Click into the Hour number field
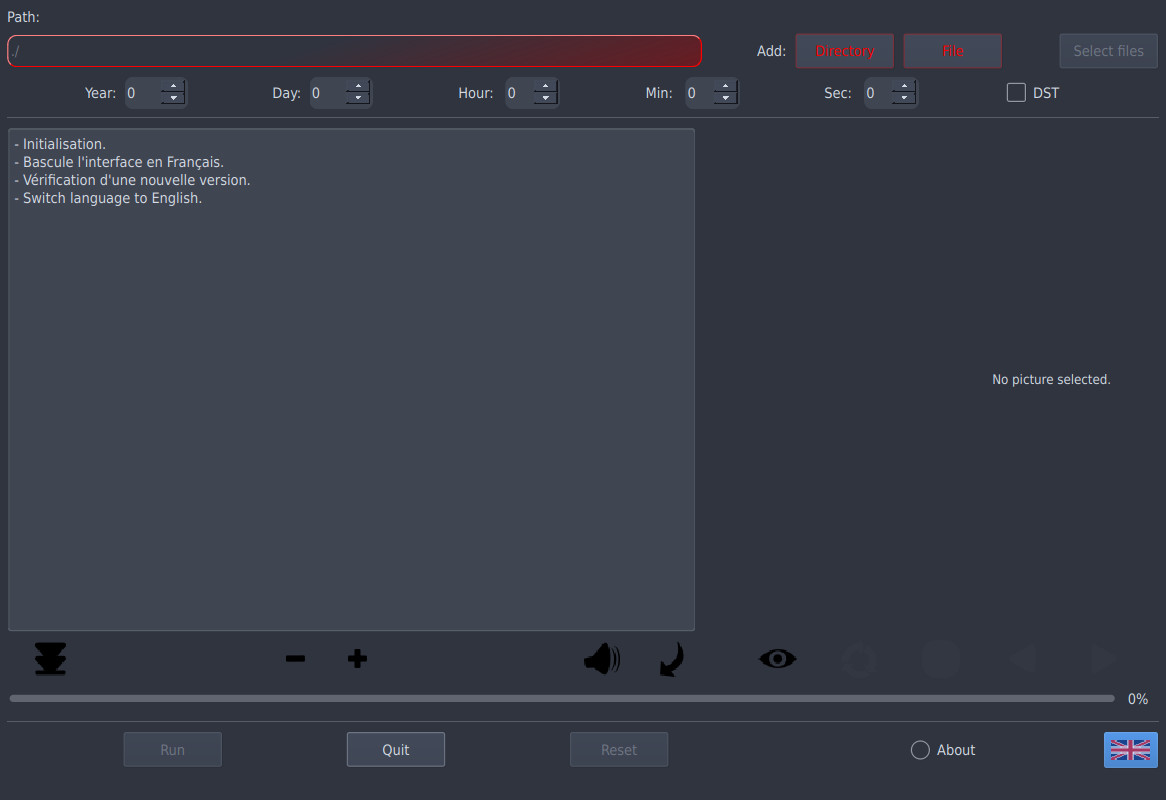 click(x=520, y=93)
